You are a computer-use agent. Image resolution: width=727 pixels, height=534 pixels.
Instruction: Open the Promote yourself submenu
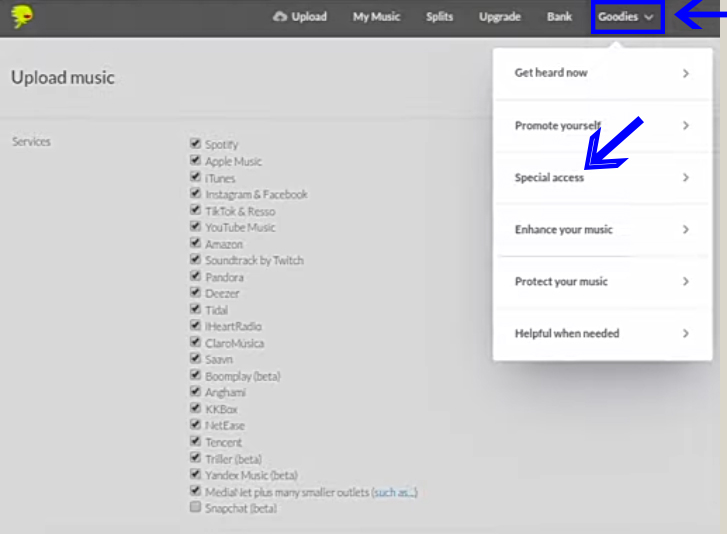coord(602,125)
